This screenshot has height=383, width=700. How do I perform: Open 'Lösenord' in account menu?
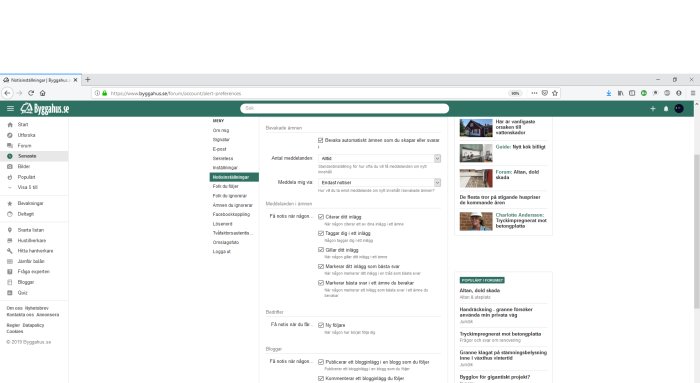[222, 224]
